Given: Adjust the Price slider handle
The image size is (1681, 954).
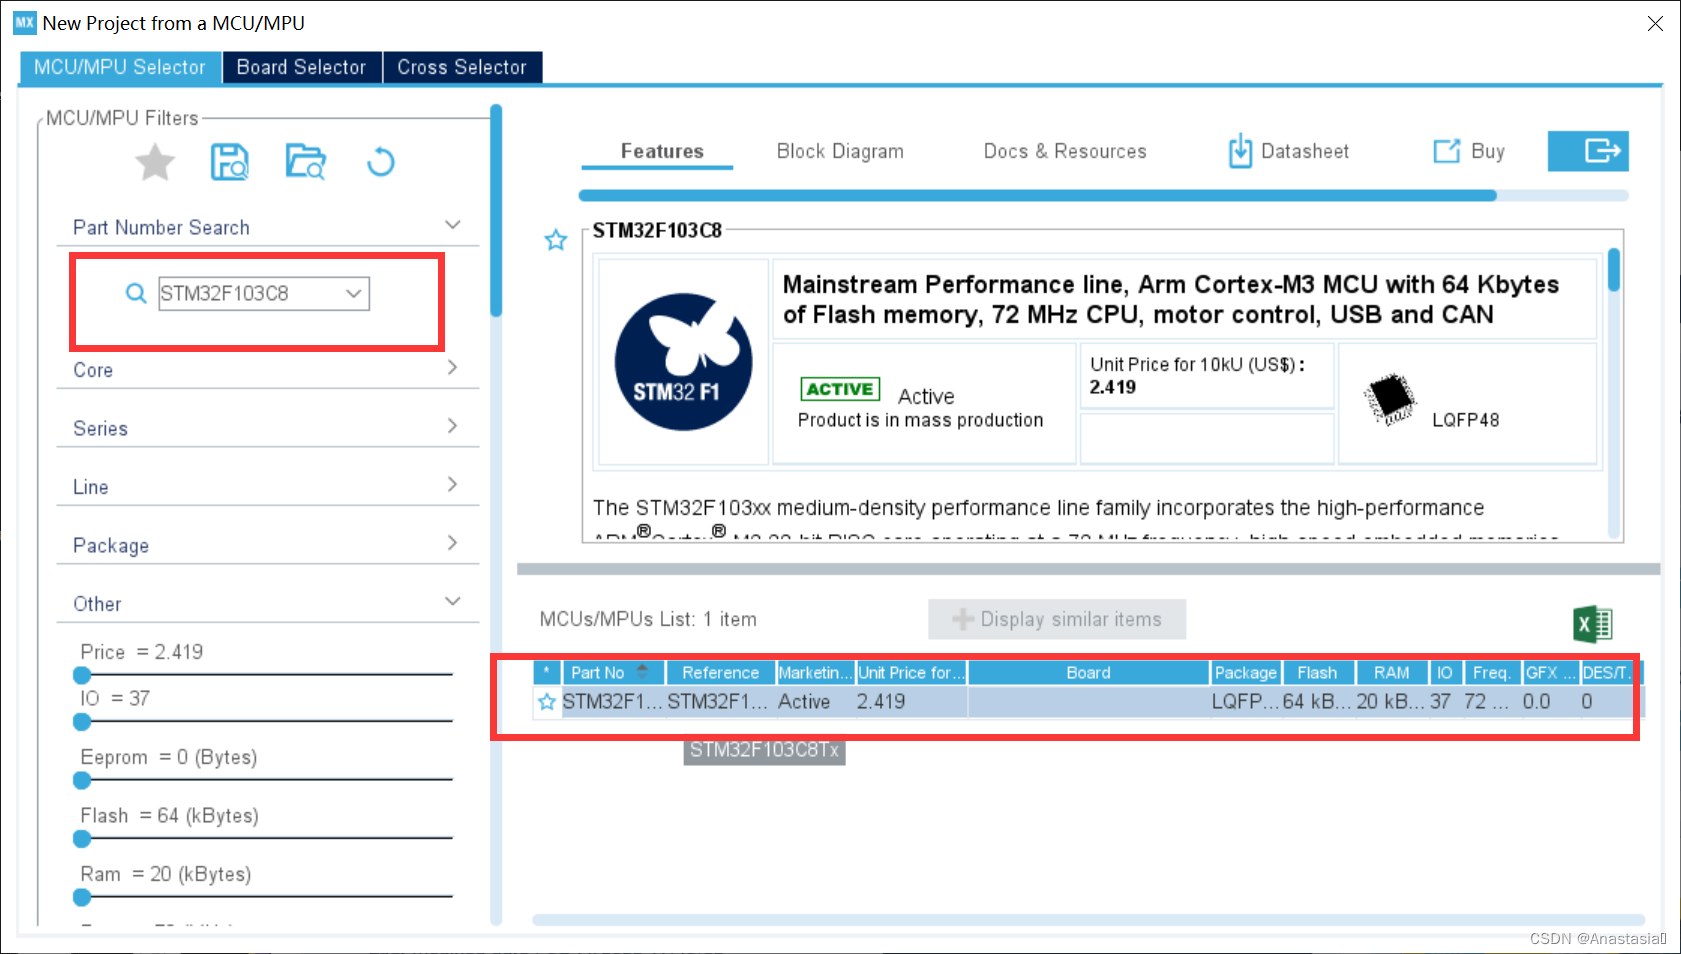Looking at the screenshot, I should tap(82, 675).
